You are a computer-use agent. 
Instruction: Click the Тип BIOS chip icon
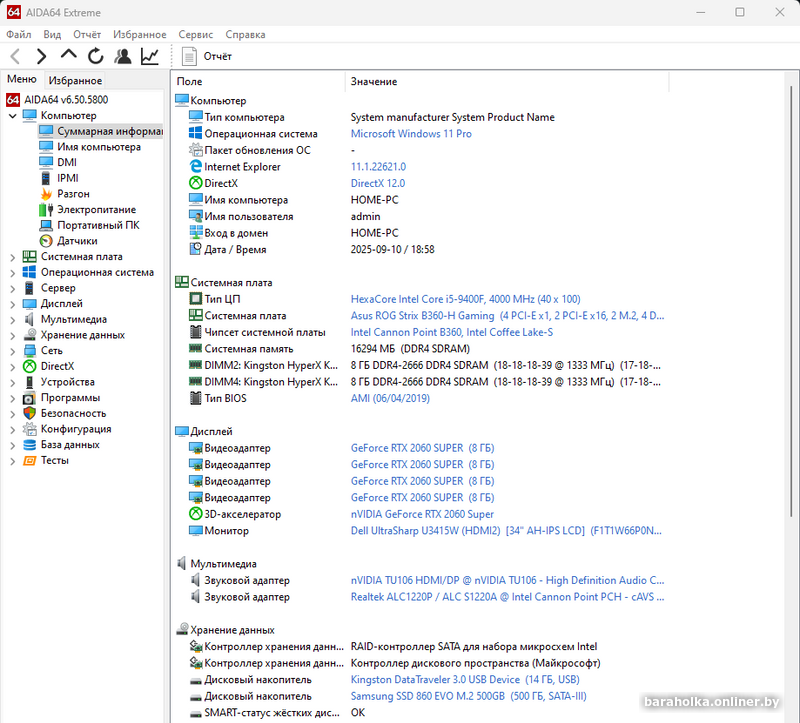click(x=195, y=398)
